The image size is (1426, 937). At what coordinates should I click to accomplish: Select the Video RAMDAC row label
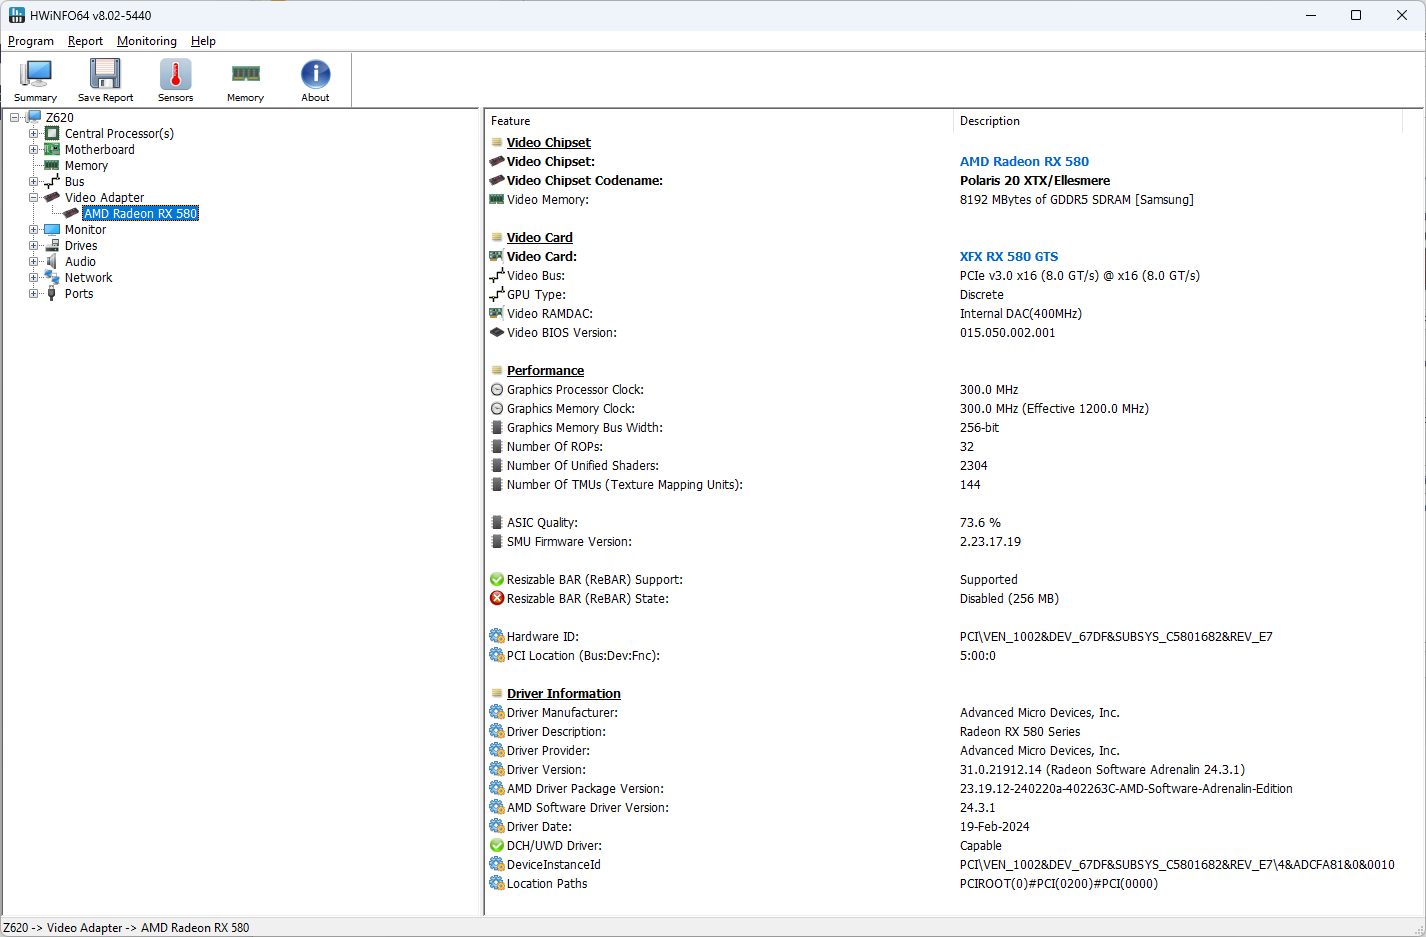pos(550,313)
